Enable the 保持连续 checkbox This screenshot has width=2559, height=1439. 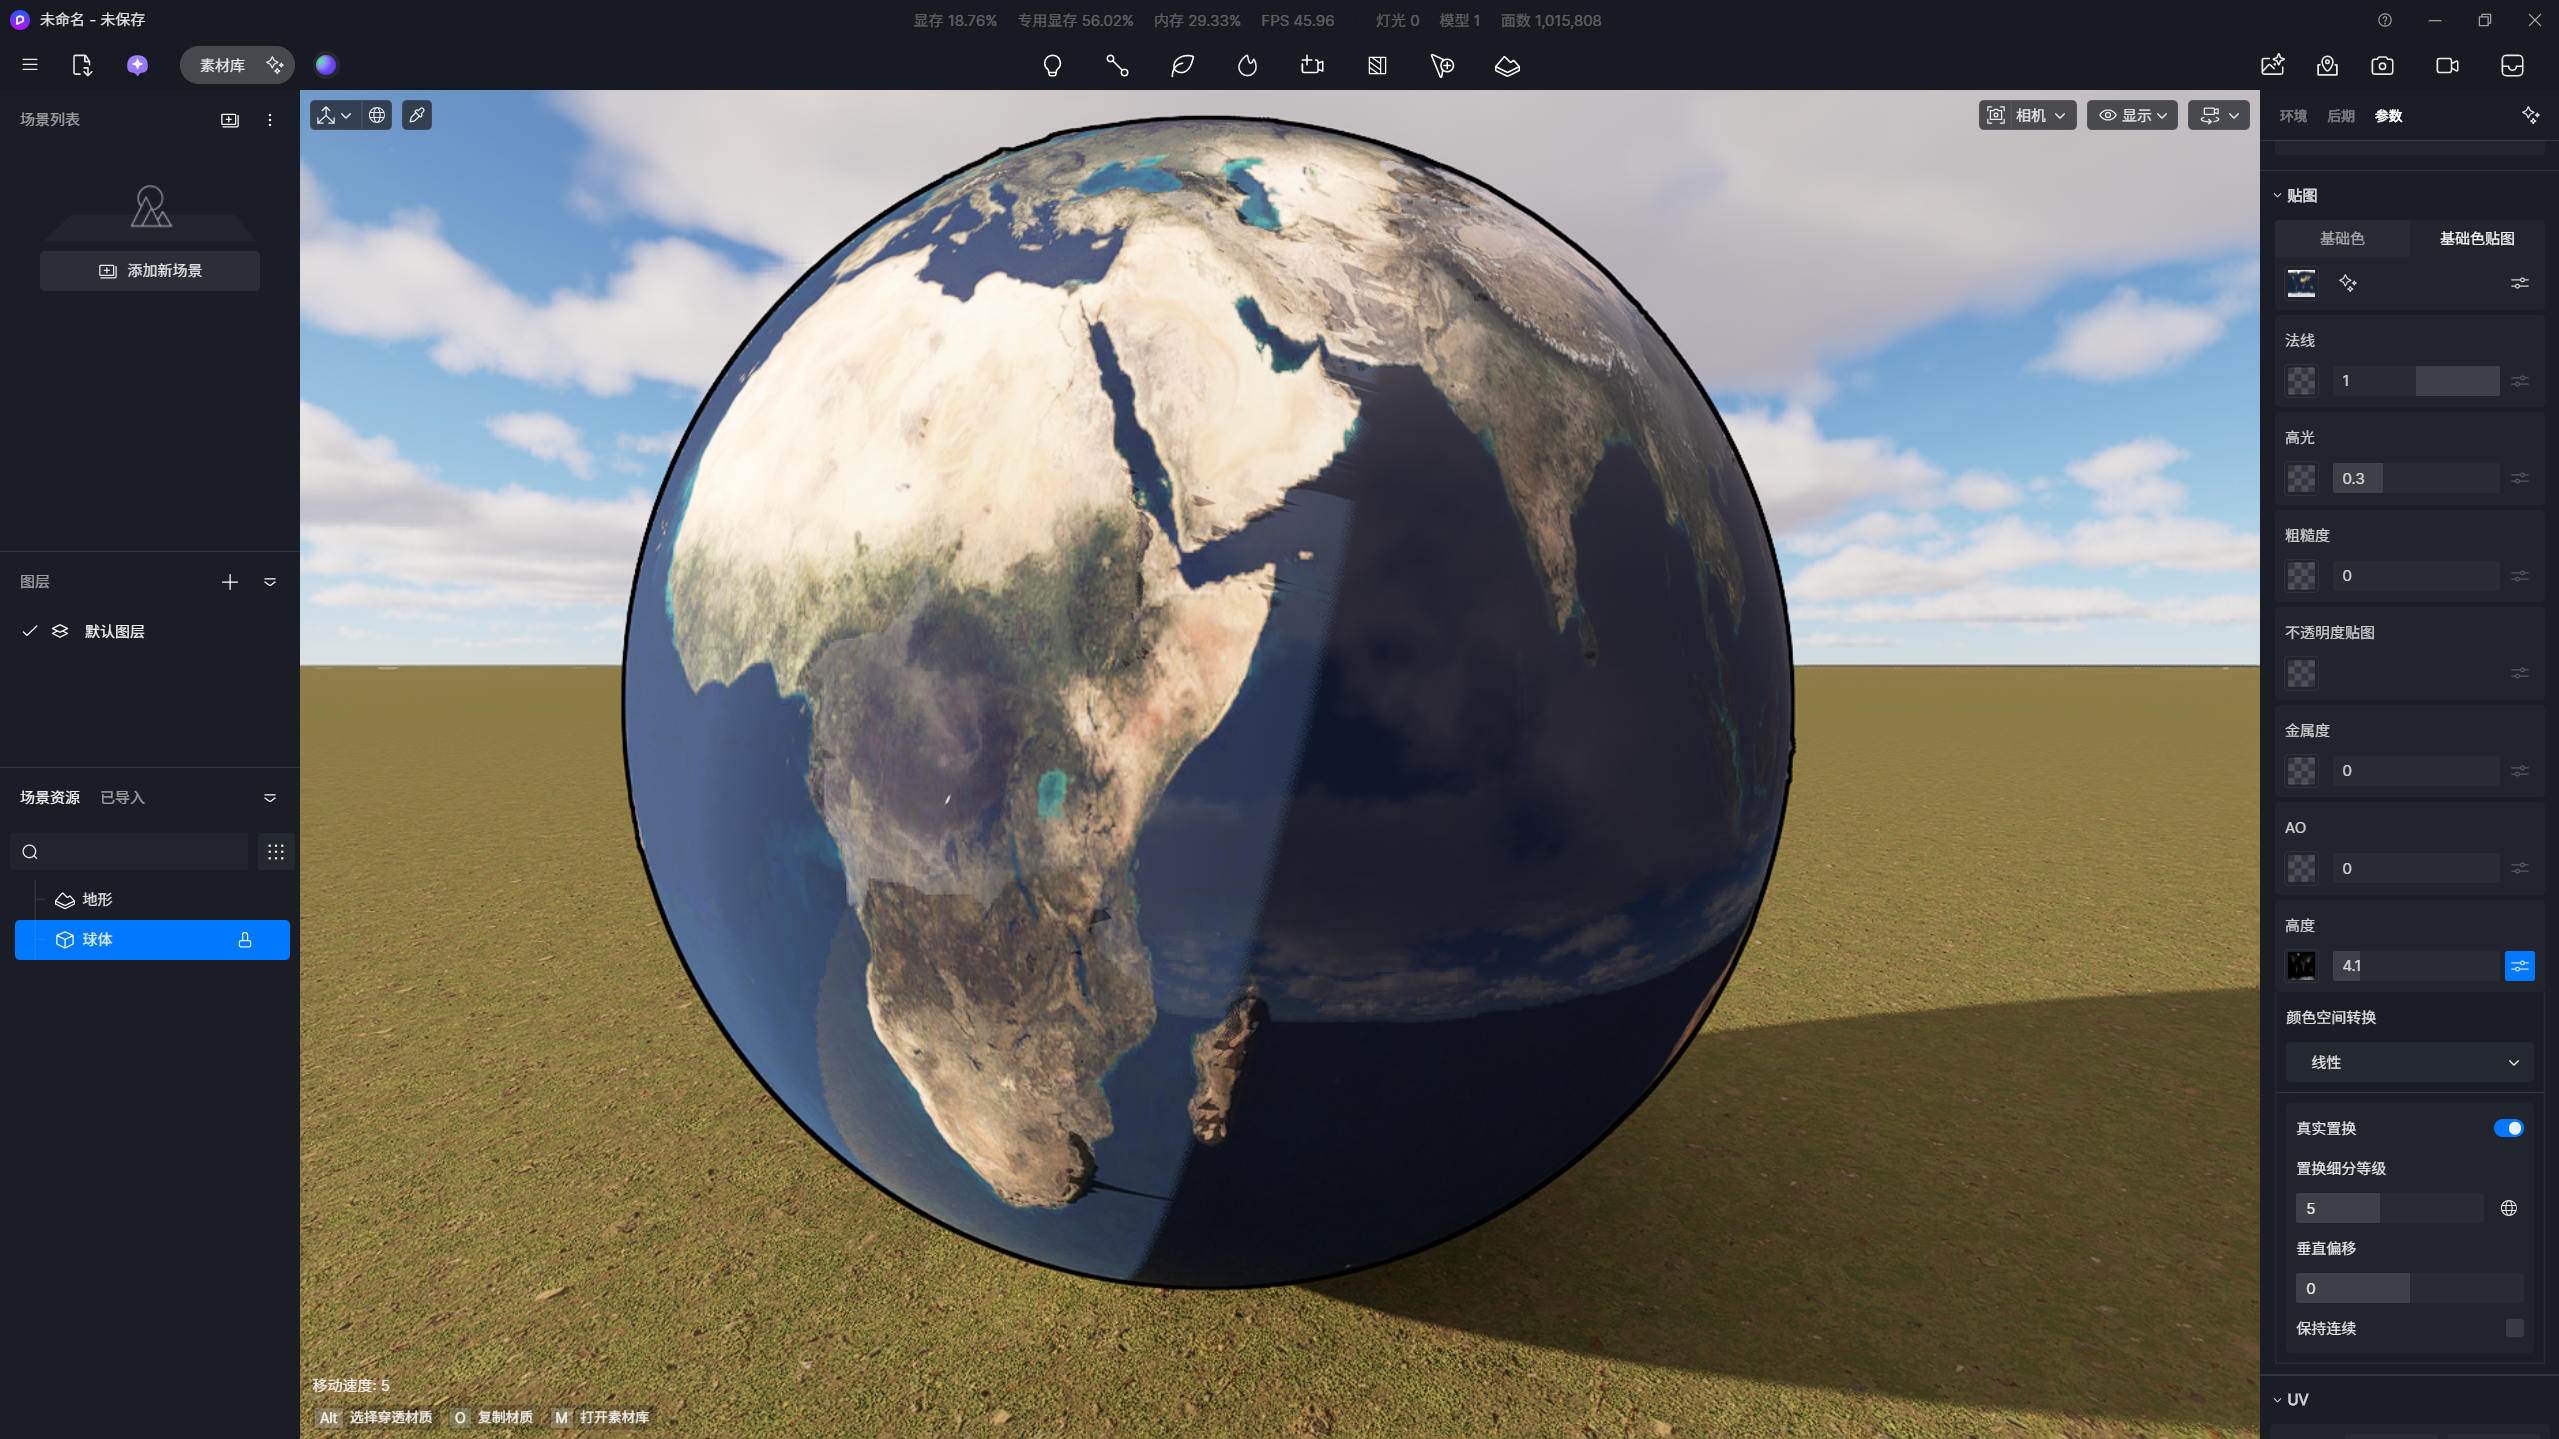(2514, 1328)
